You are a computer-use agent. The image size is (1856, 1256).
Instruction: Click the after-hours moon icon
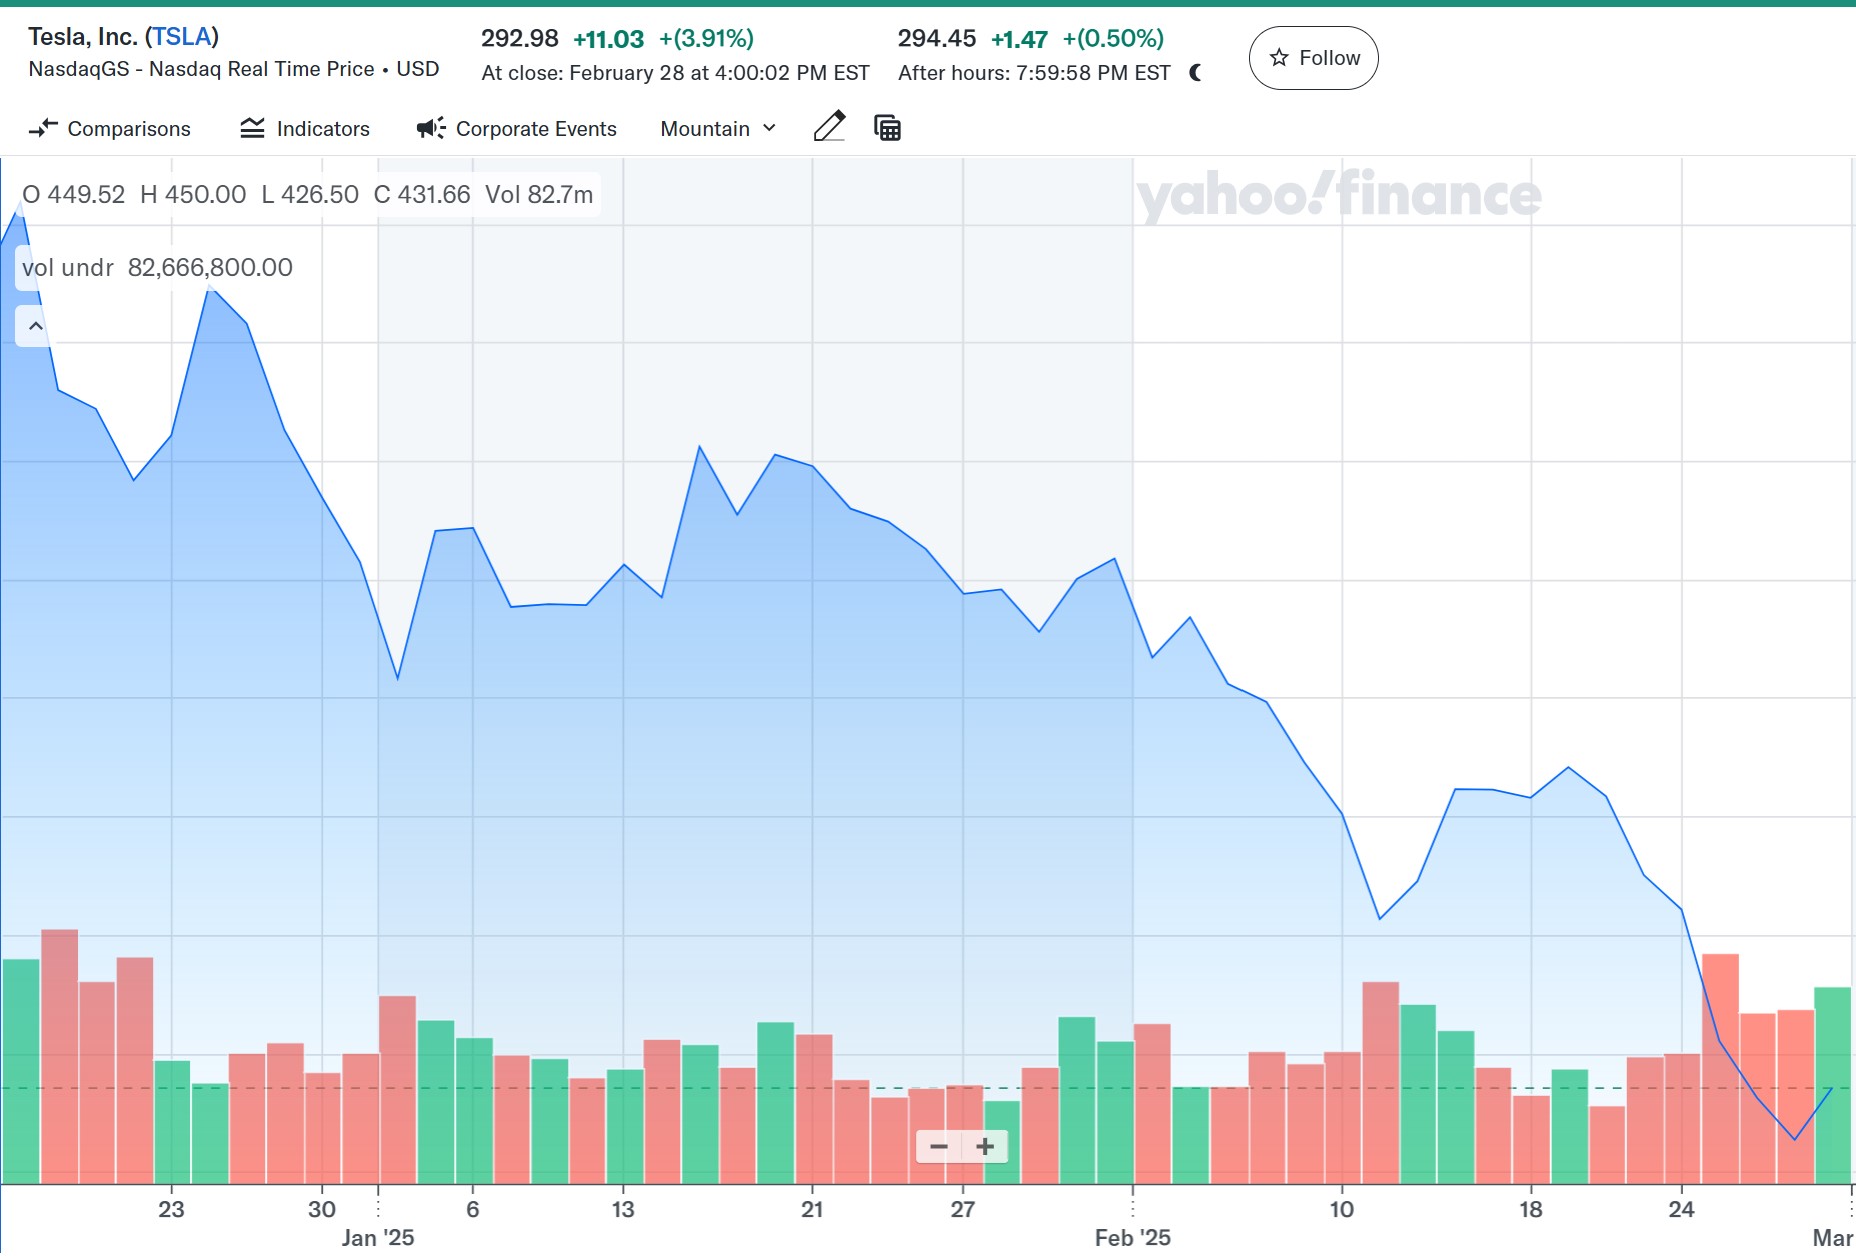pyautogui.click(x=1196, y=73)
